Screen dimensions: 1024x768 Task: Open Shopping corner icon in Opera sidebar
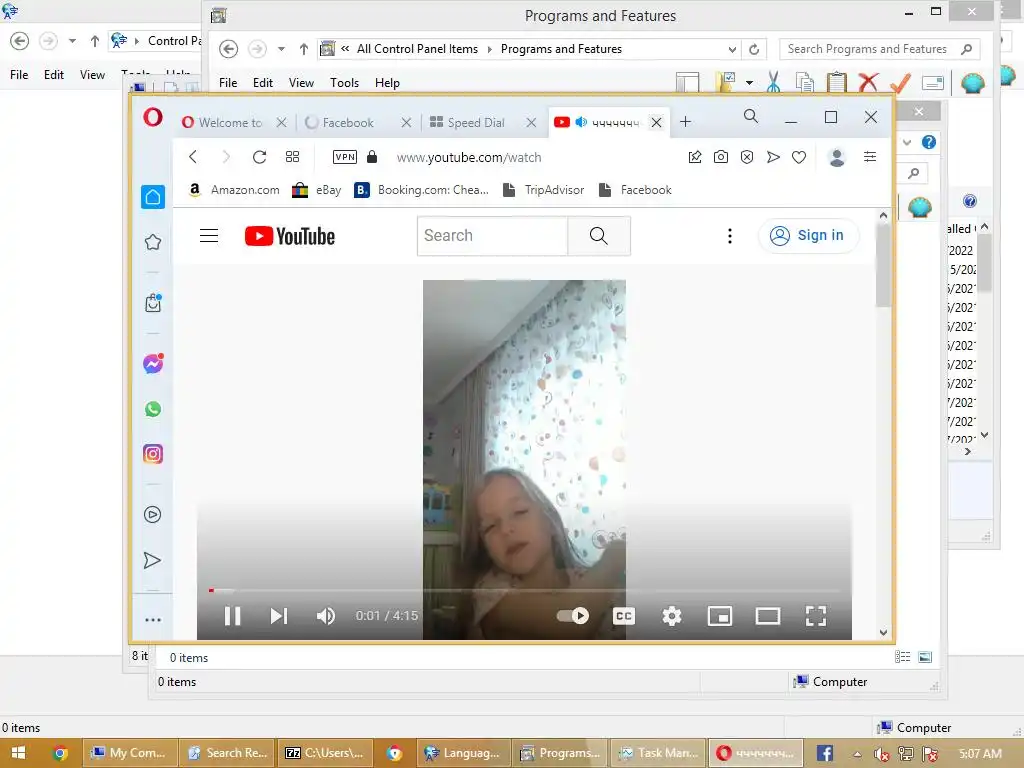(153, 303)
